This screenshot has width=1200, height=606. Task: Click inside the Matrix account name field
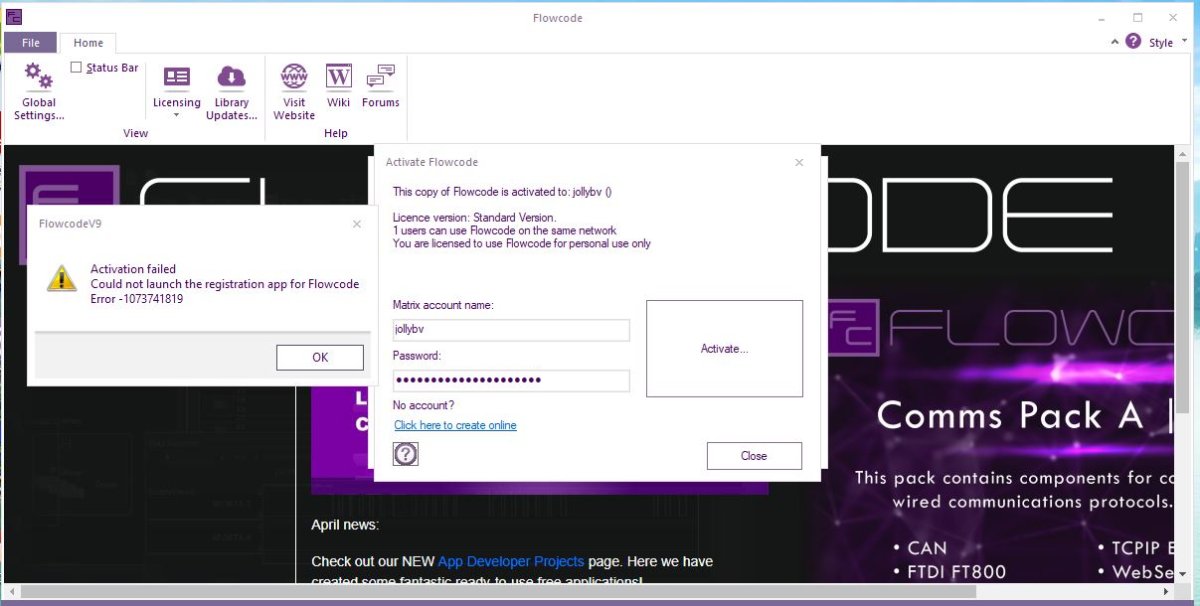tap(511, 330)
